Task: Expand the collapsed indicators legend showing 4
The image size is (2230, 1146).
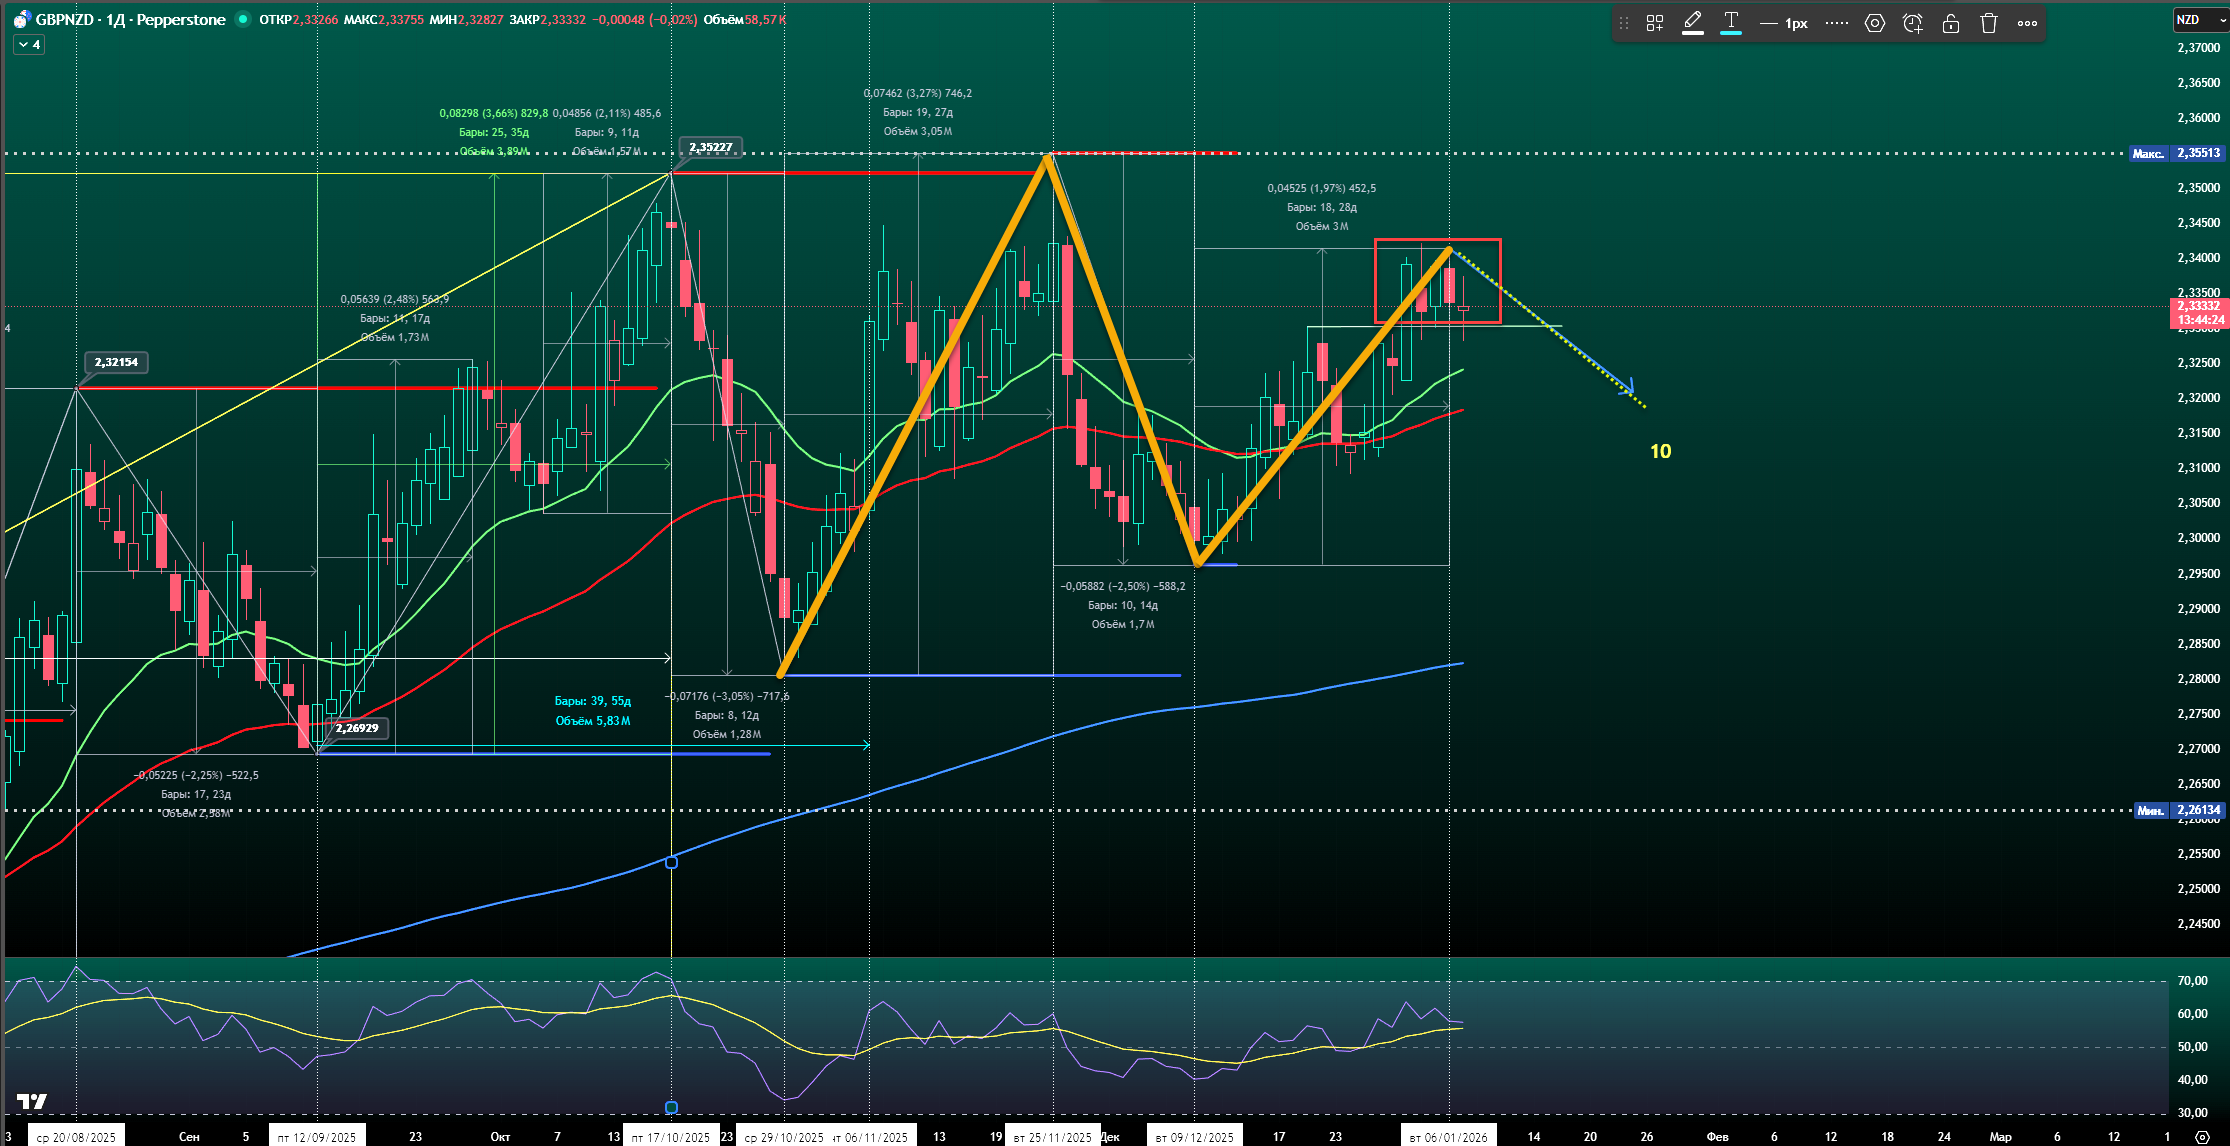Action: click(29, 45)
